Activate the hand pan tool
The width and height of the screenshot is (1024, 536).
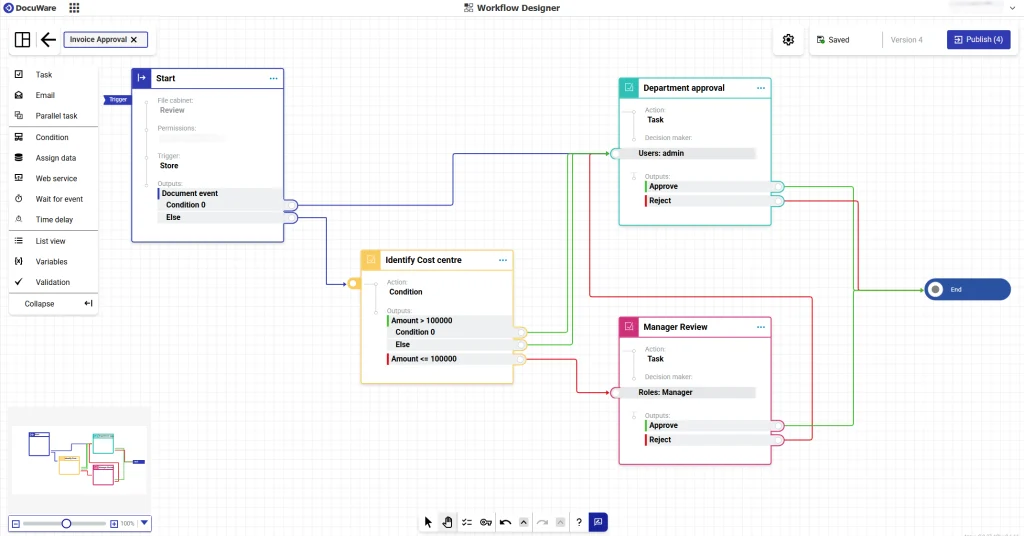tap(447, 522)
